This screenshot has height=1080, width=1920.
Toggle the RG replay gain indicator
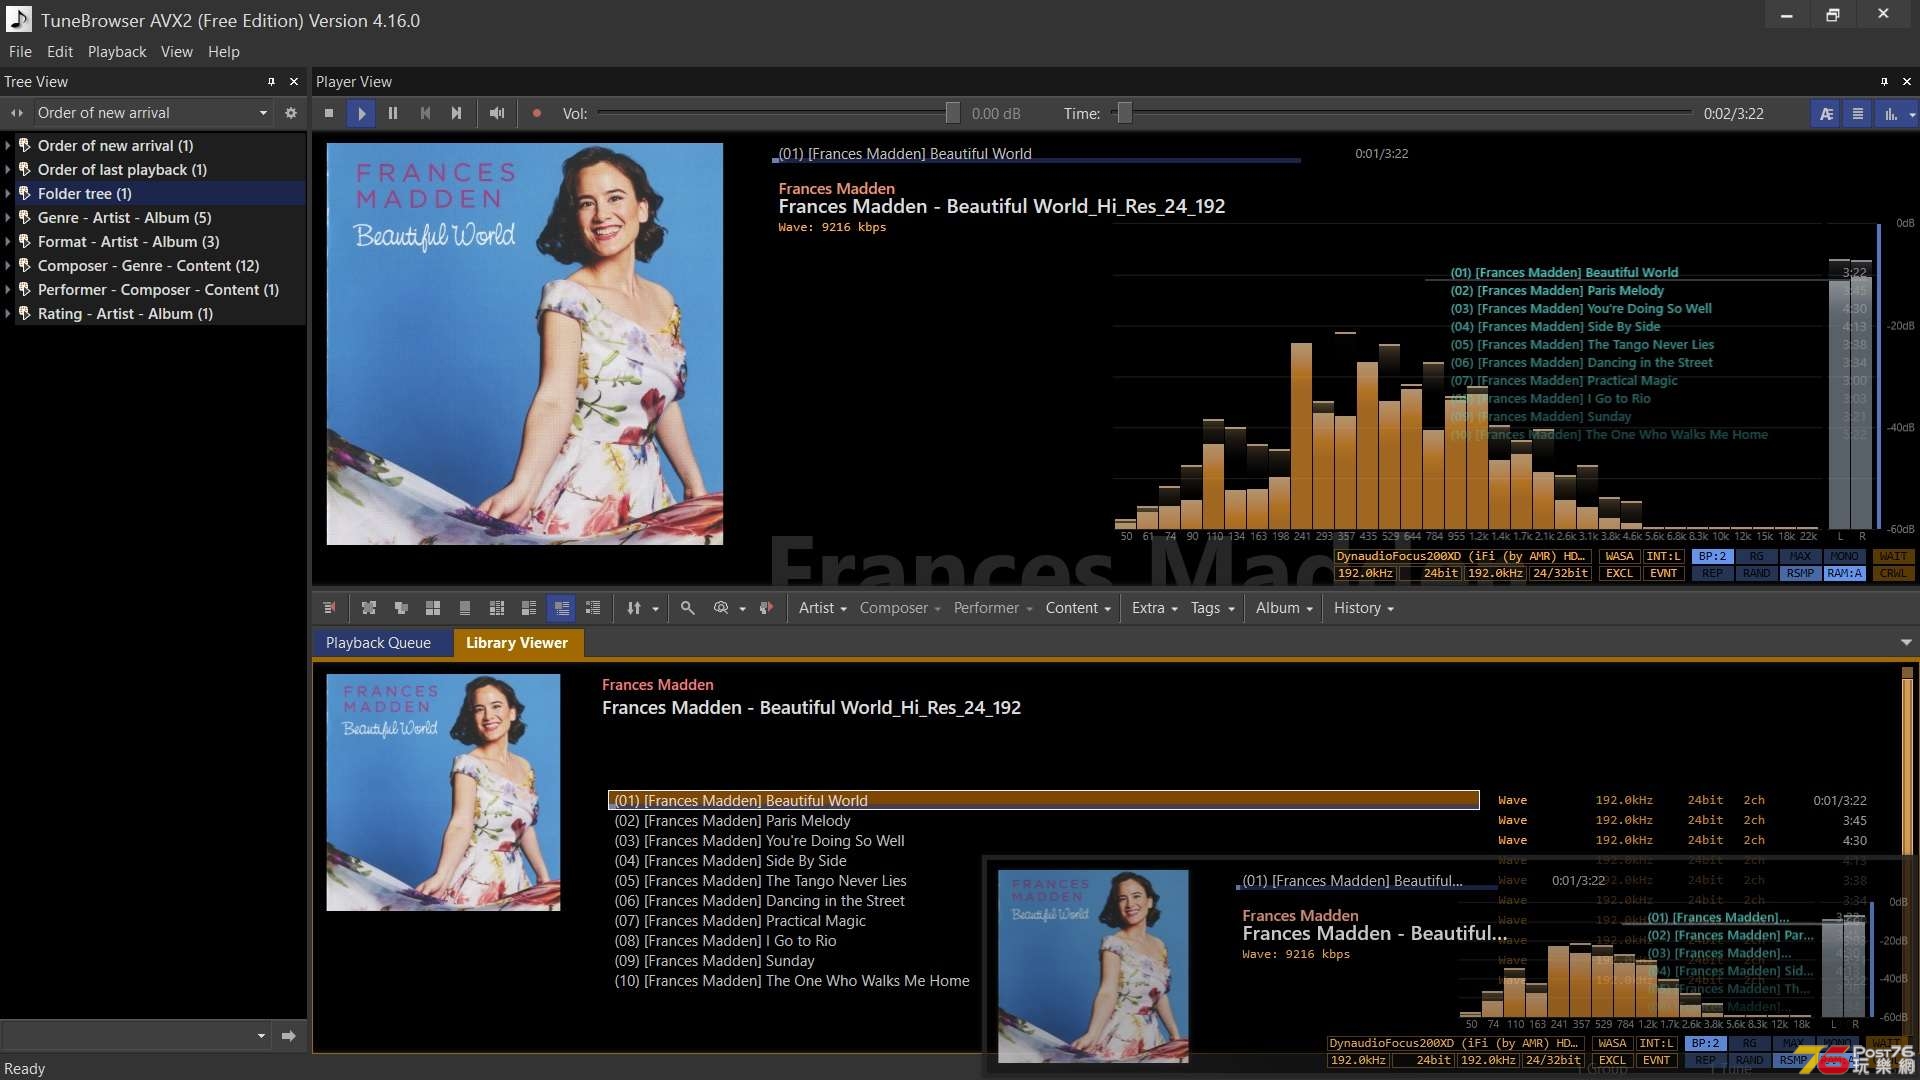coord(1756,557)
